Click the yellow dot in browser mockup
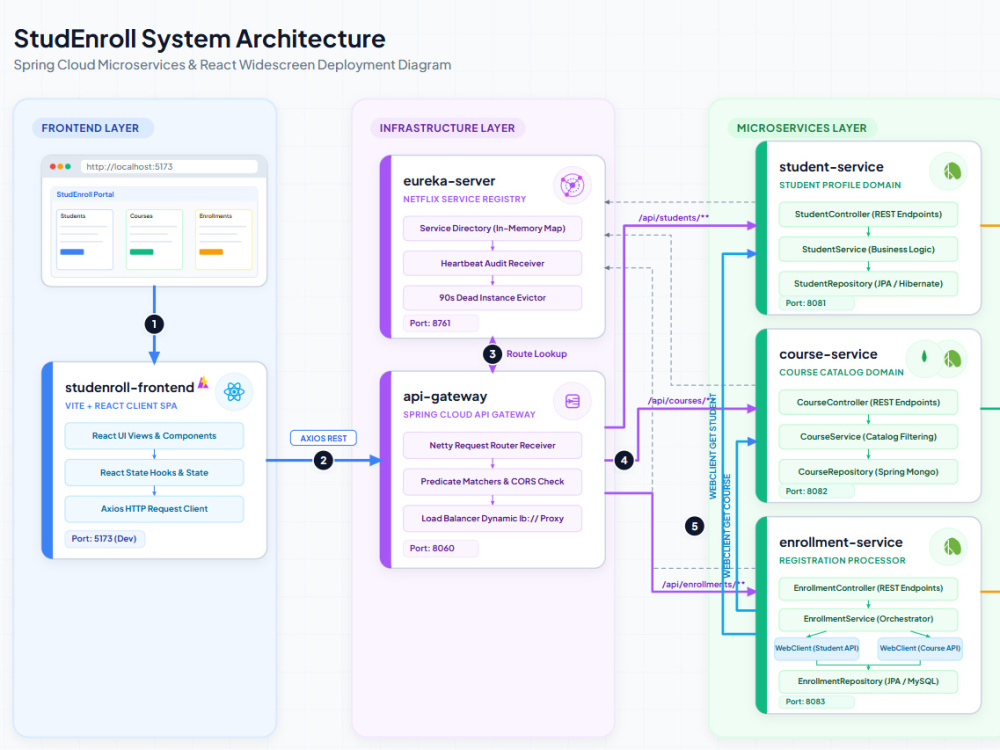Screen dimensions: 1000x750 click(61, 166)
